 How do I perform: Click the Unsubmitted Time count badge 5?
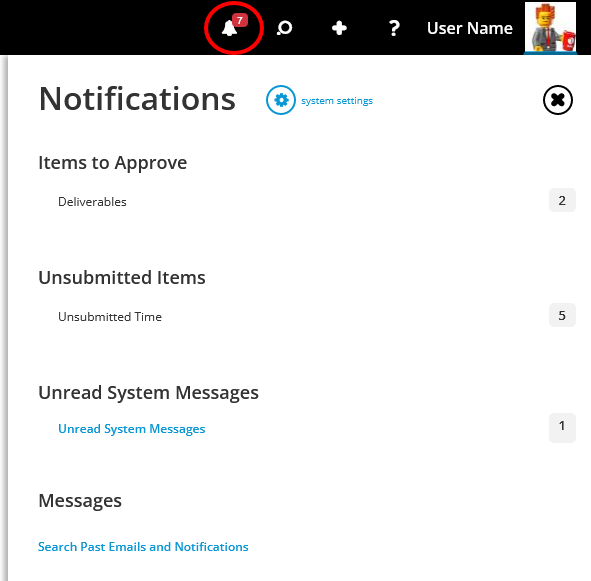tap(562, 315)
